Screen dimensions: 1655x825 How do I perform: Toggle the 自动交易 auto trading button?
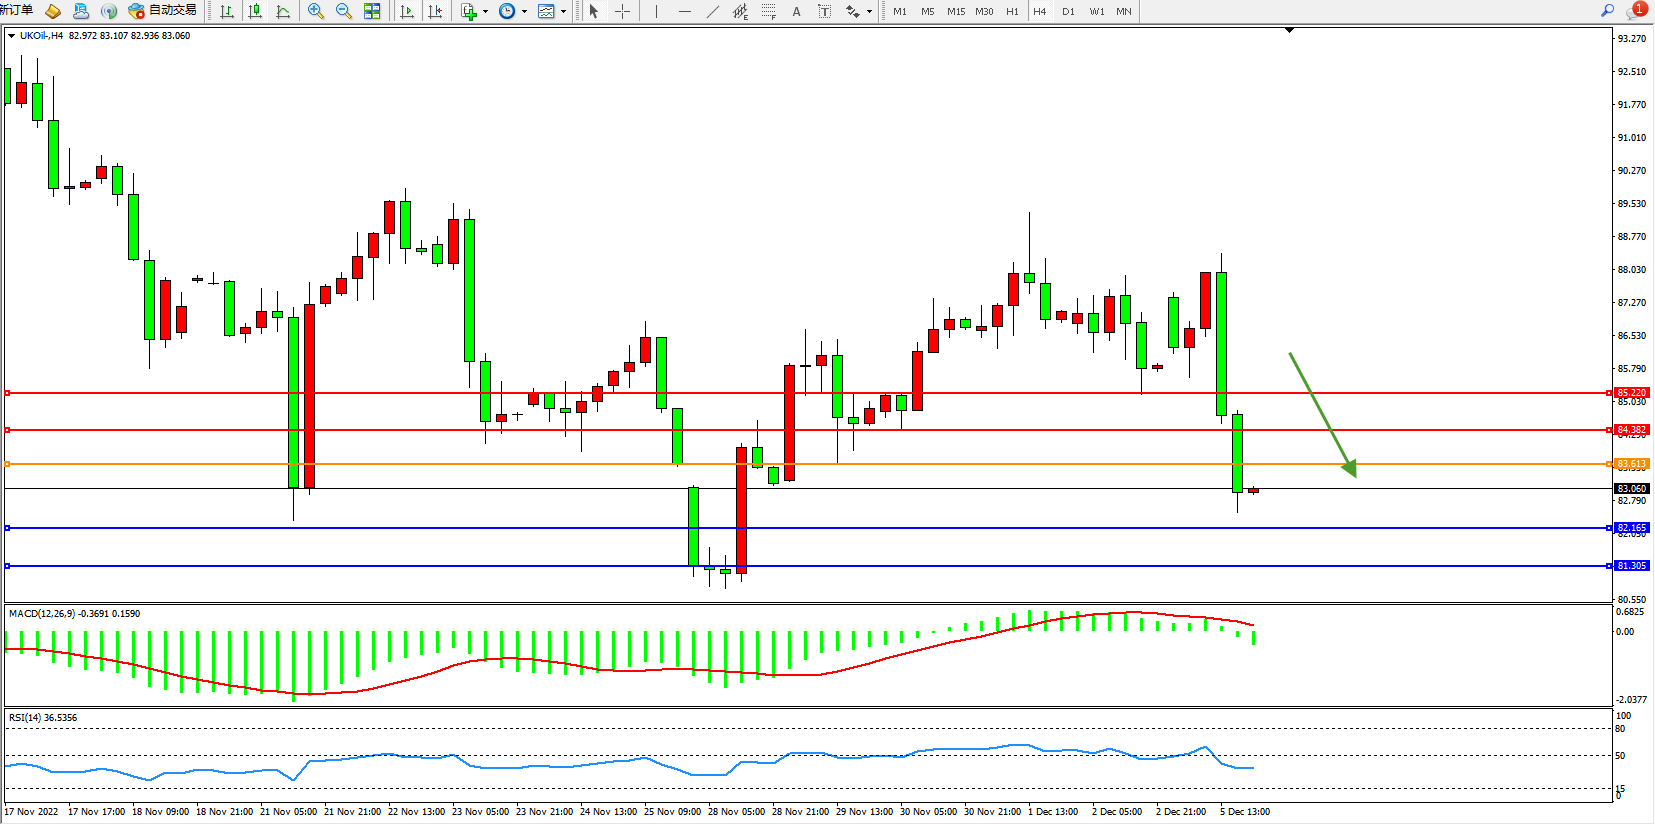[x=163, y=11]
